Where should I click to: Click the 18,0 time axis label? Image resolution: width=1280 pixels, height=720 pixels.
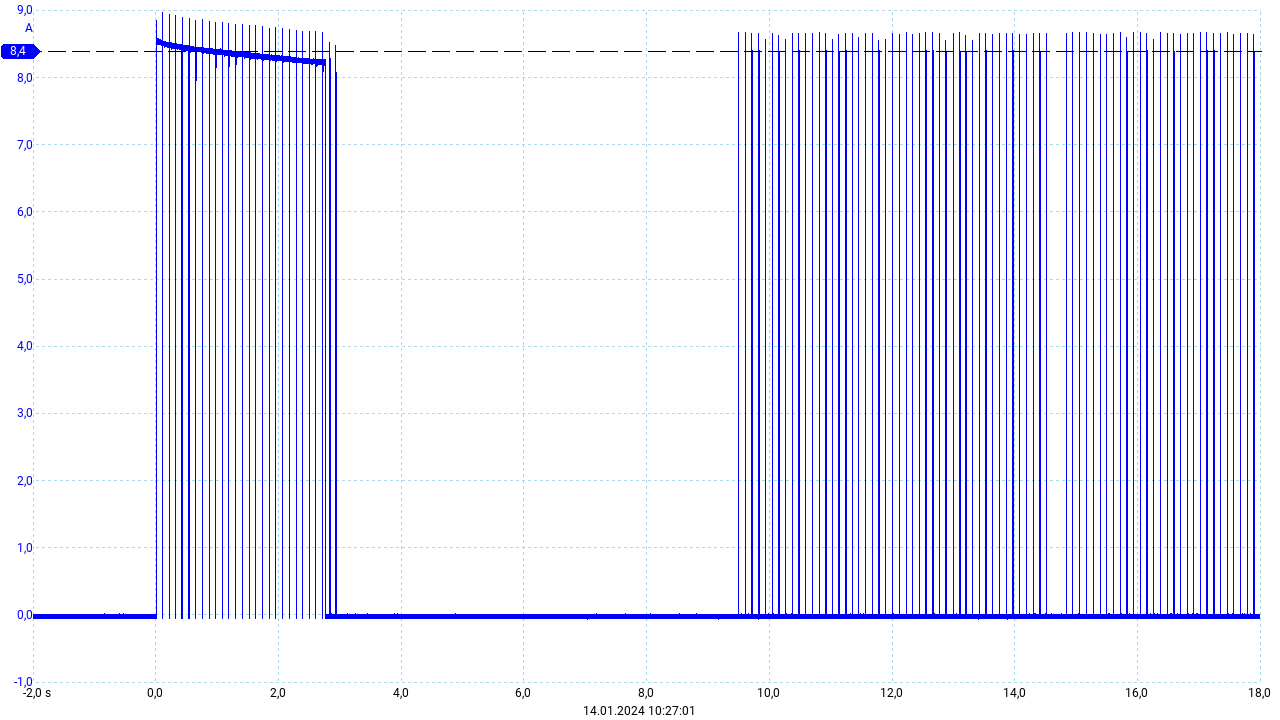(1259, 693)
